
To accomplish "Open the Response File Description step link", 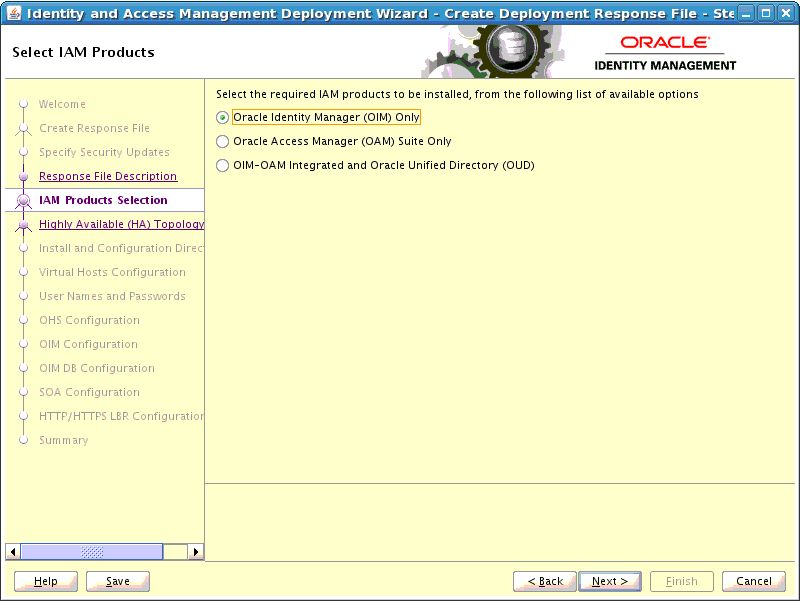I will tap(108, 176).
